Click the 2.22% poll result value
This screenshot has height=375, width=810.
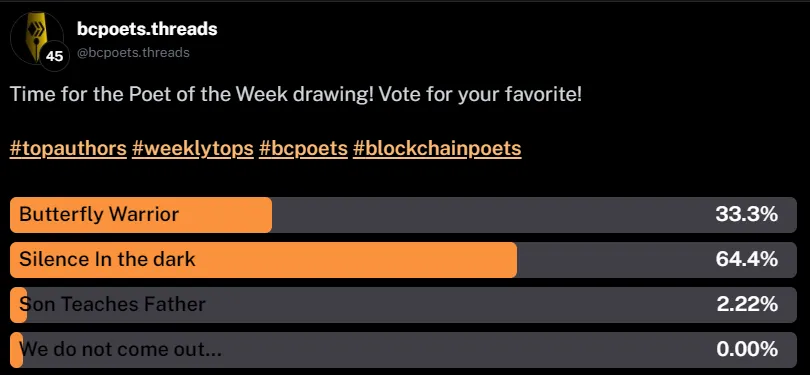pos(747,305)
